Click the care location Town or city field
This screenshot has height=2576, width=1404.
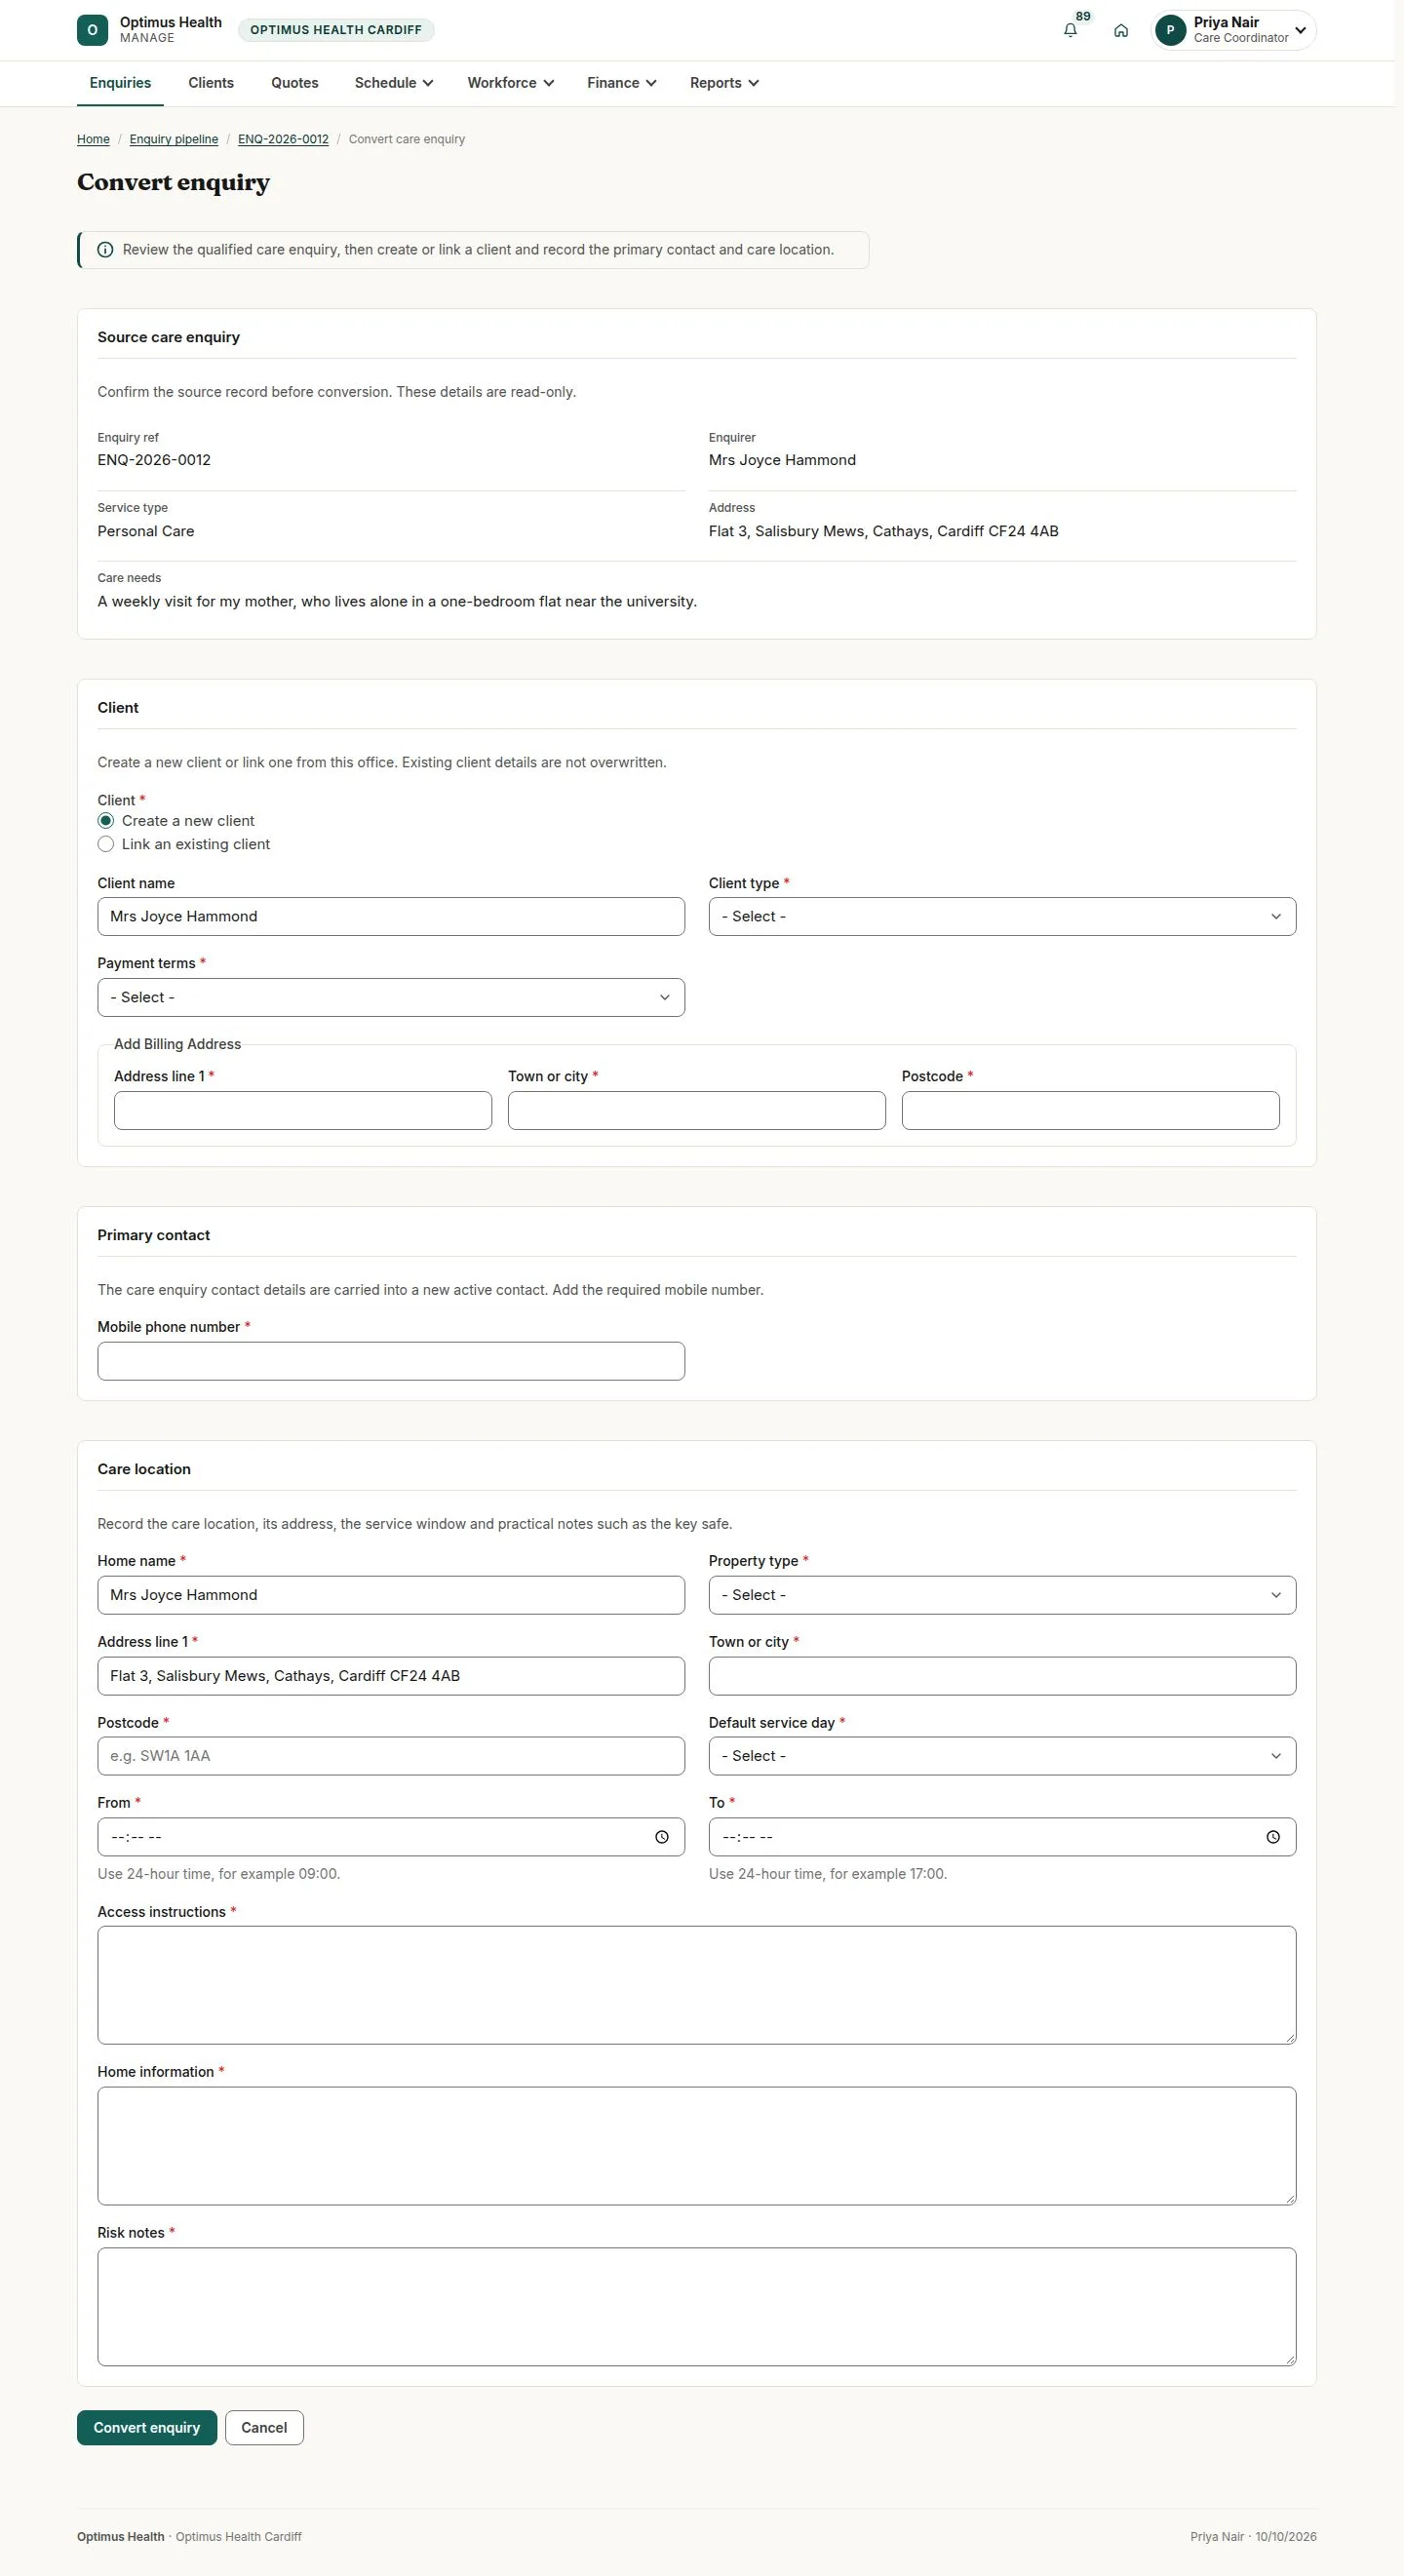point(1002,1676)
